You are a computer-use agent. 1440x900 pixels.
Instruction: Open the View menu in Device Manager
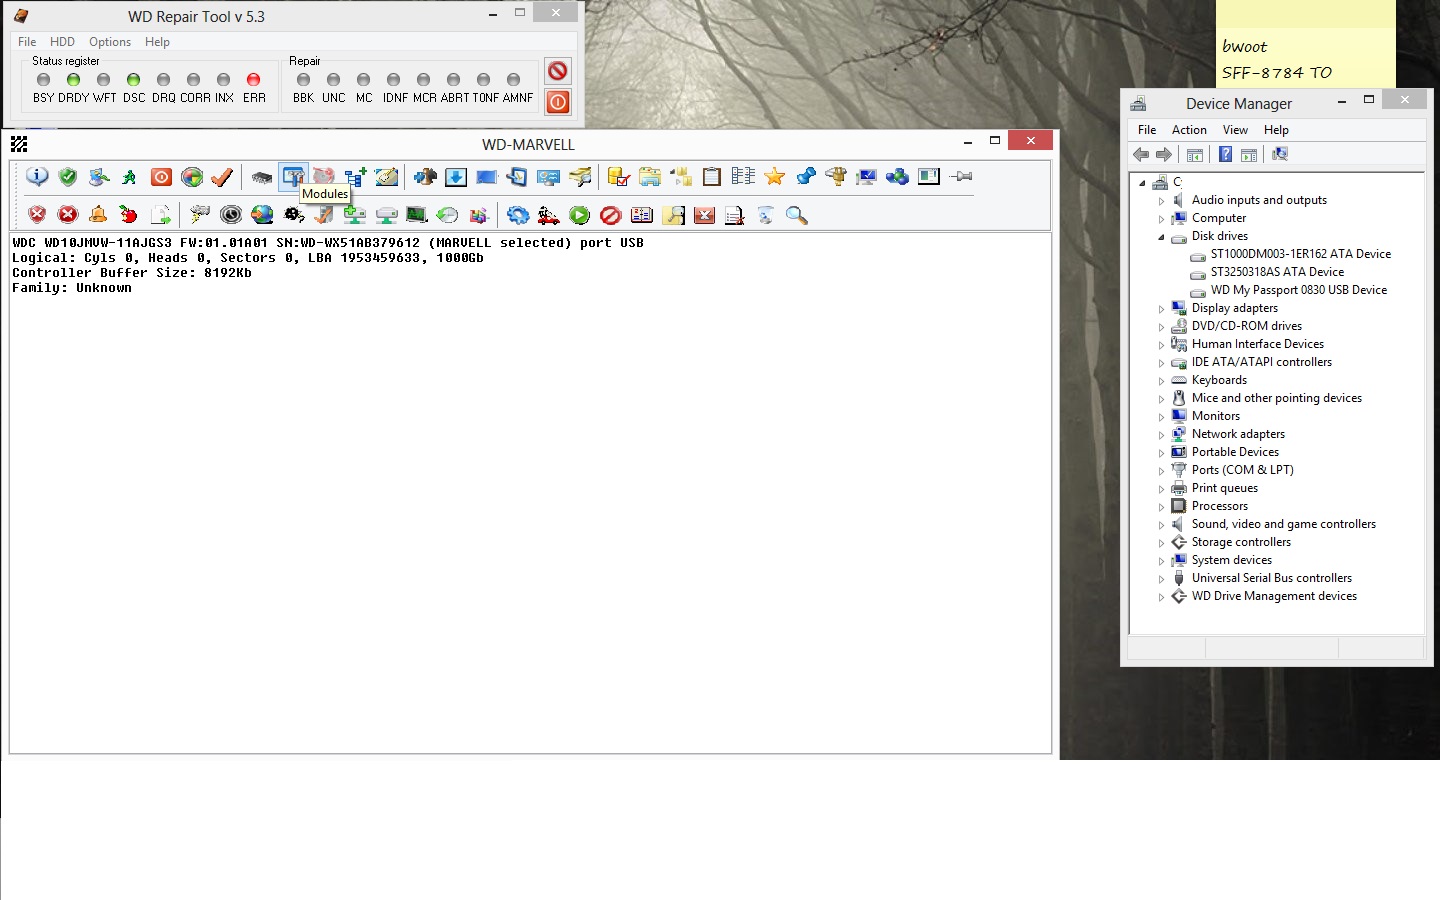(x=1235, y=130)
